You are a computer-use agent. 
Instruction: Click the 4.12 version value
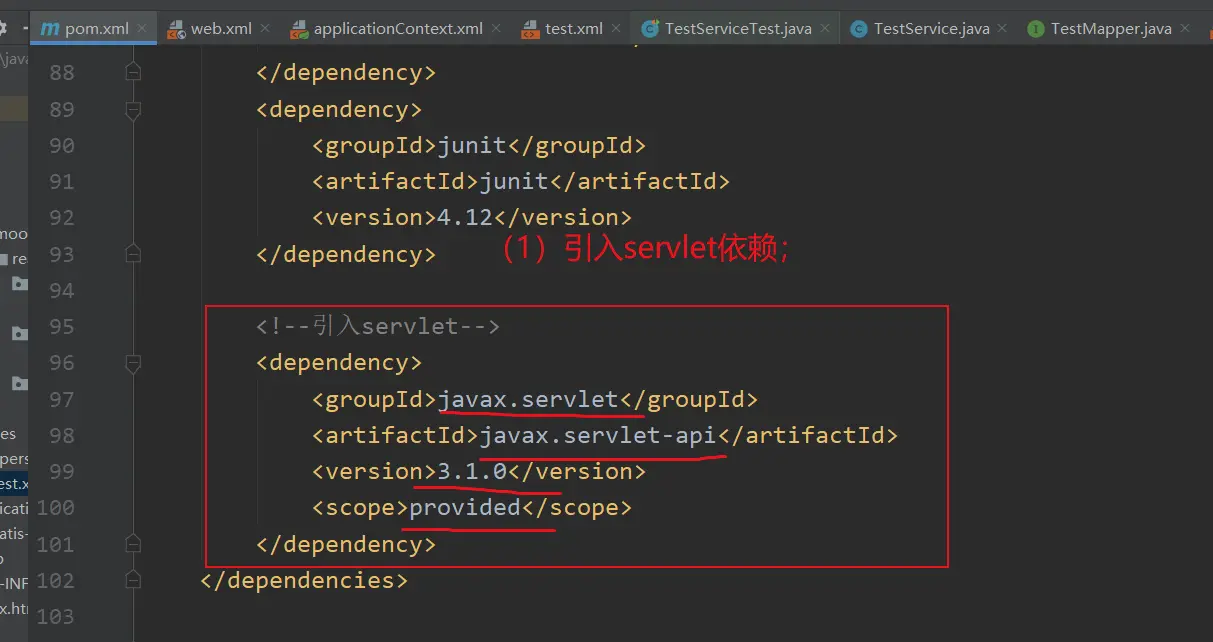[465, 217]
